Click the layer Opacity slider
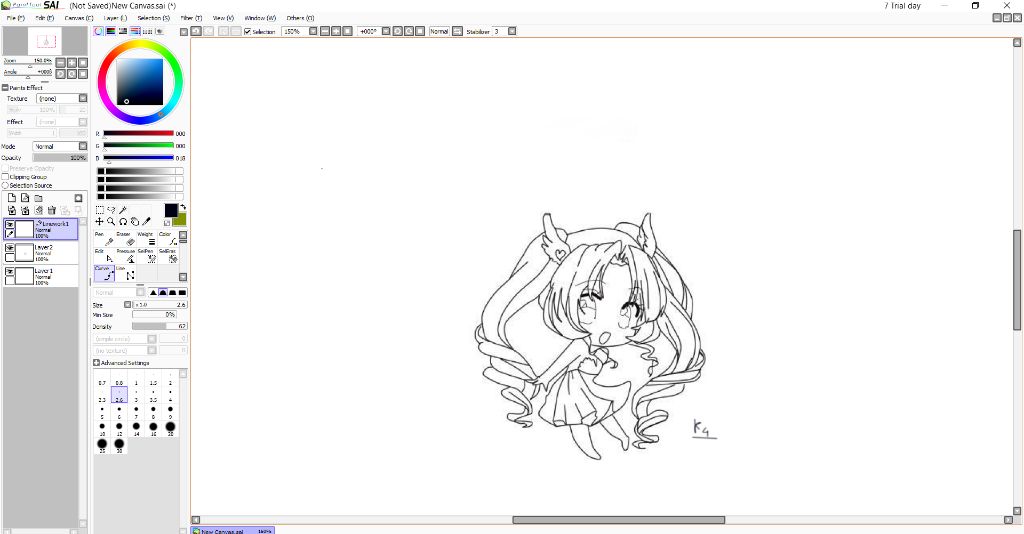The image size is (1024, 534). [59, 158]
